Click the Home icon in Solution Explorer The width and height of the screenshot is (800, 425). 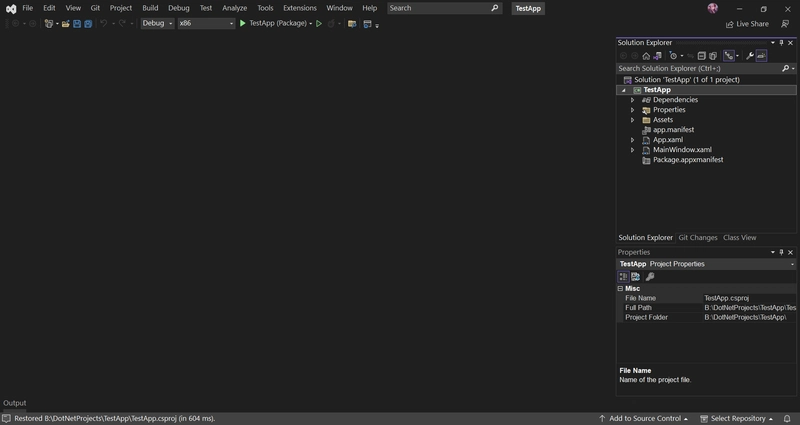(646, 56)
